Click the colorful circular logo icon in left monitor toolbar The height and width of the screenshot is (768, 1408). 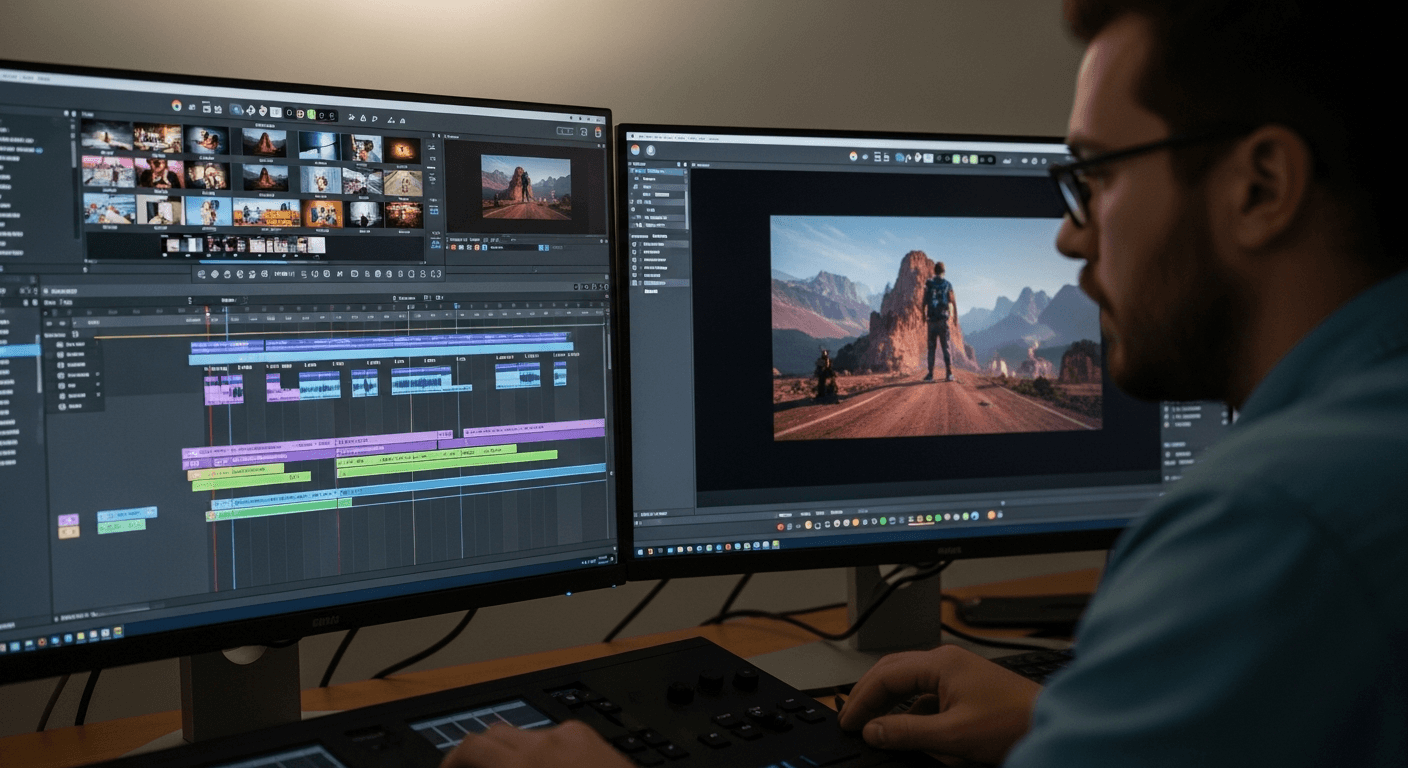[177, 105]
